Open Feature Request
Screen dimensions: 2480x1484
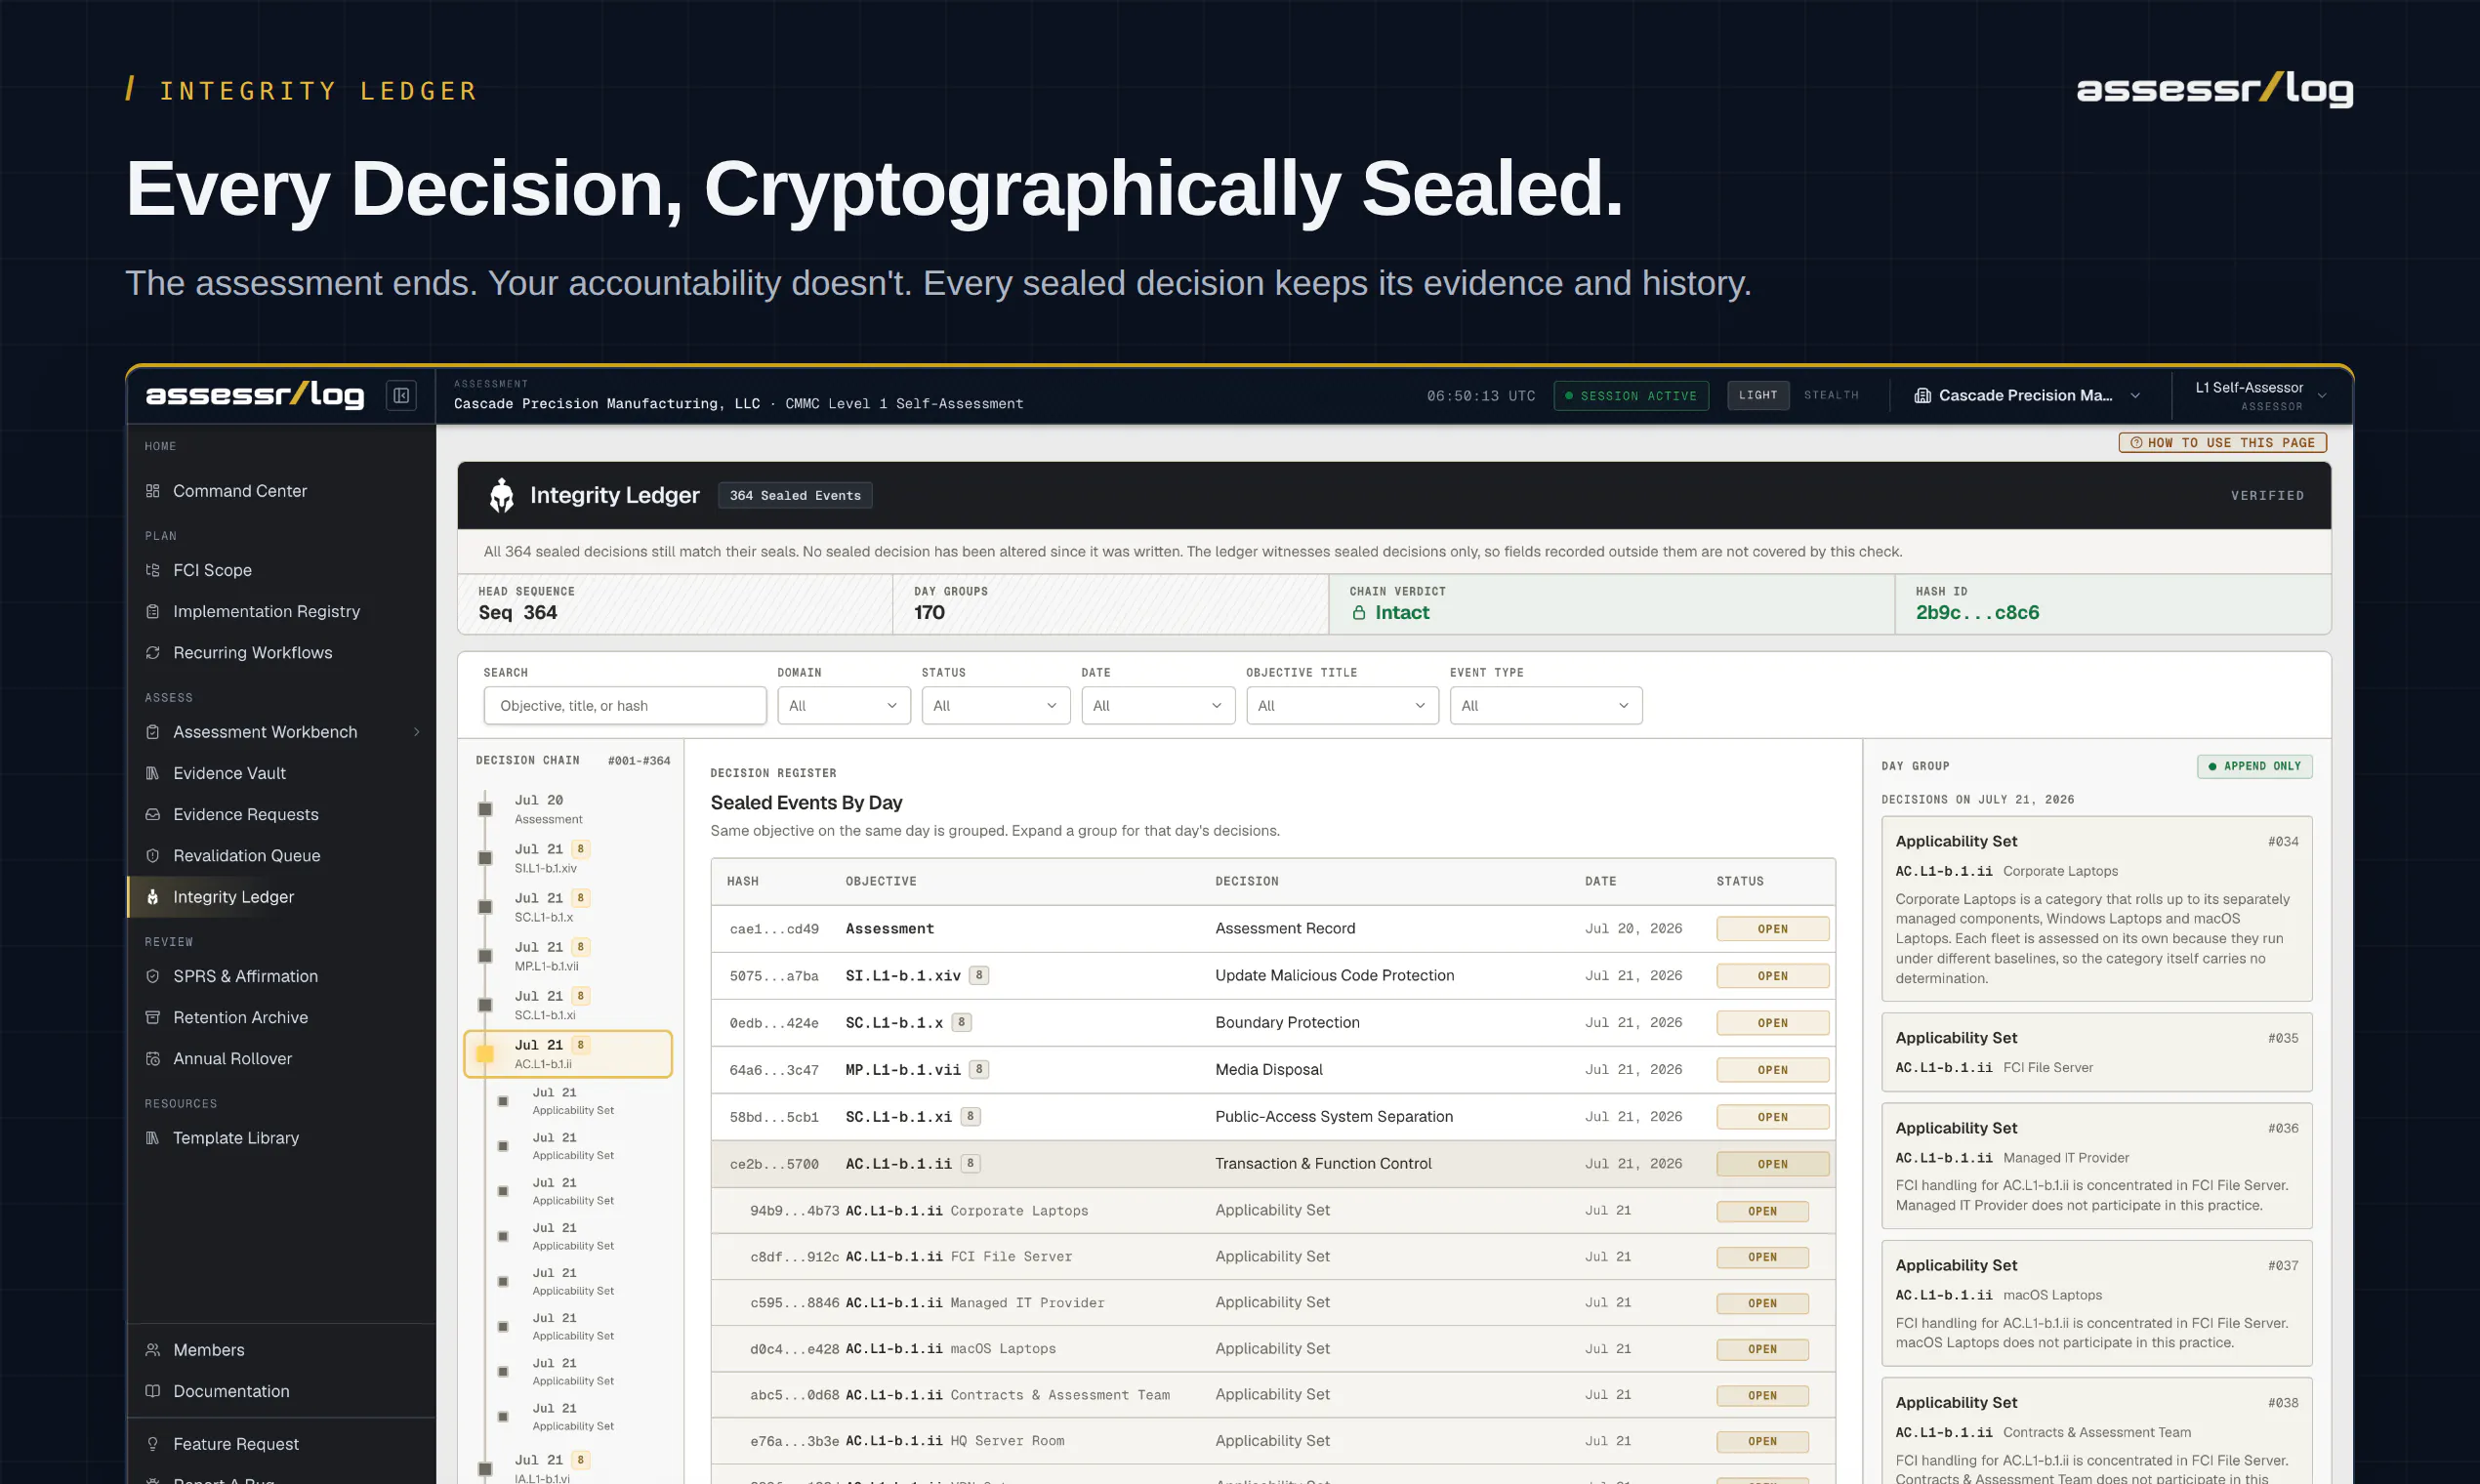tap(235, 1444)
